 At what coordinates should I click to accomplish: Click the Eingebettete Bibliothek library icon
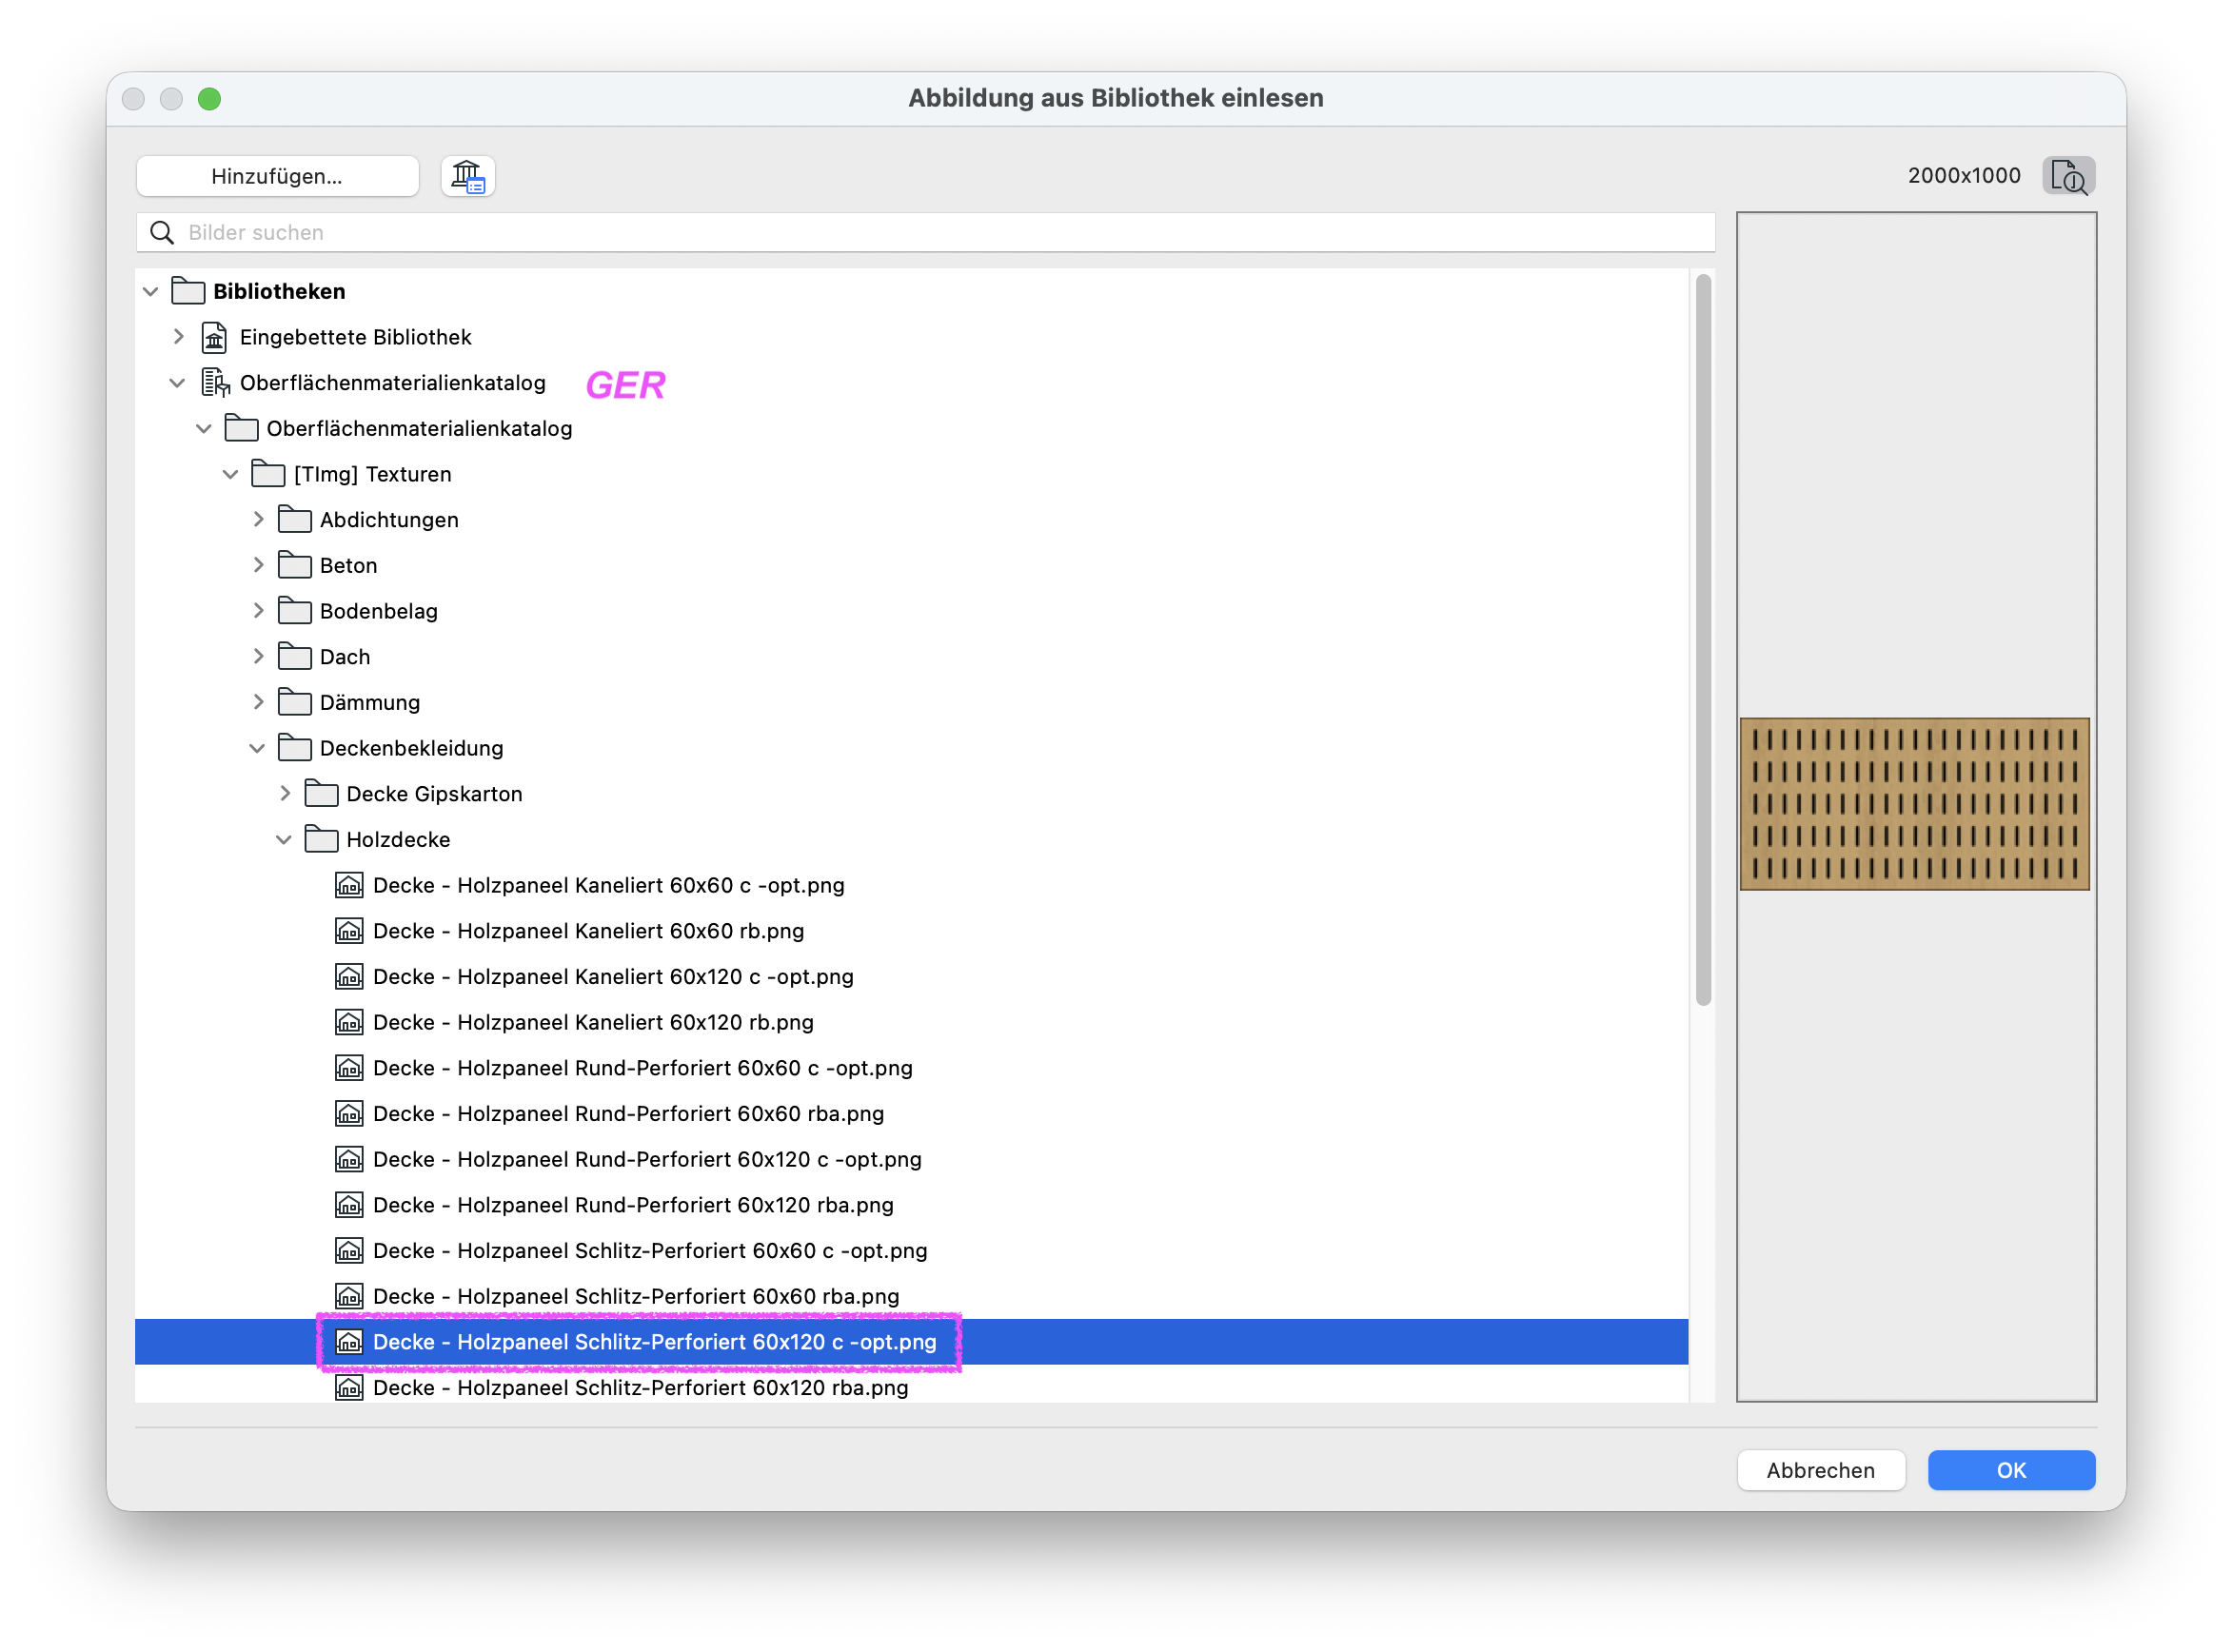tap(214, 337)
